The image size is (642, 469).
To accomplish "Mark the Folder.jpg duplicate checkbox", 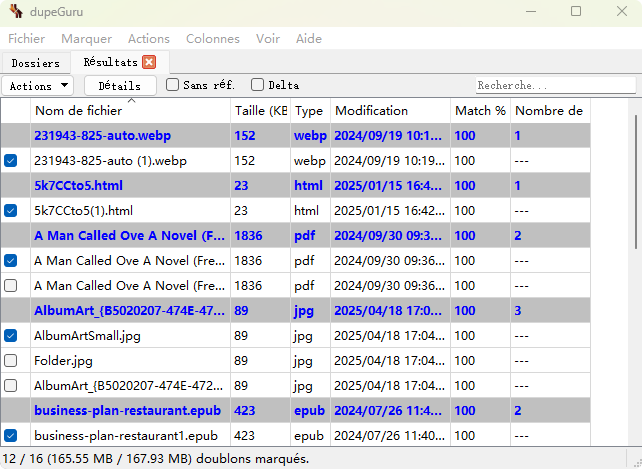I will pyautogui.click(x=11, y=360).
